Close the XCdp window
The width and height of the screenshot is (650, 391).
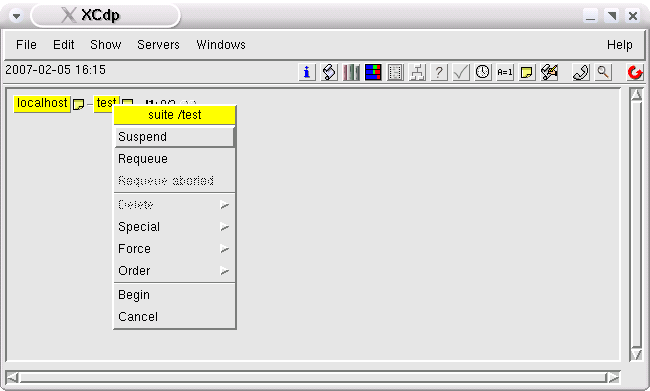coord(633,16)
